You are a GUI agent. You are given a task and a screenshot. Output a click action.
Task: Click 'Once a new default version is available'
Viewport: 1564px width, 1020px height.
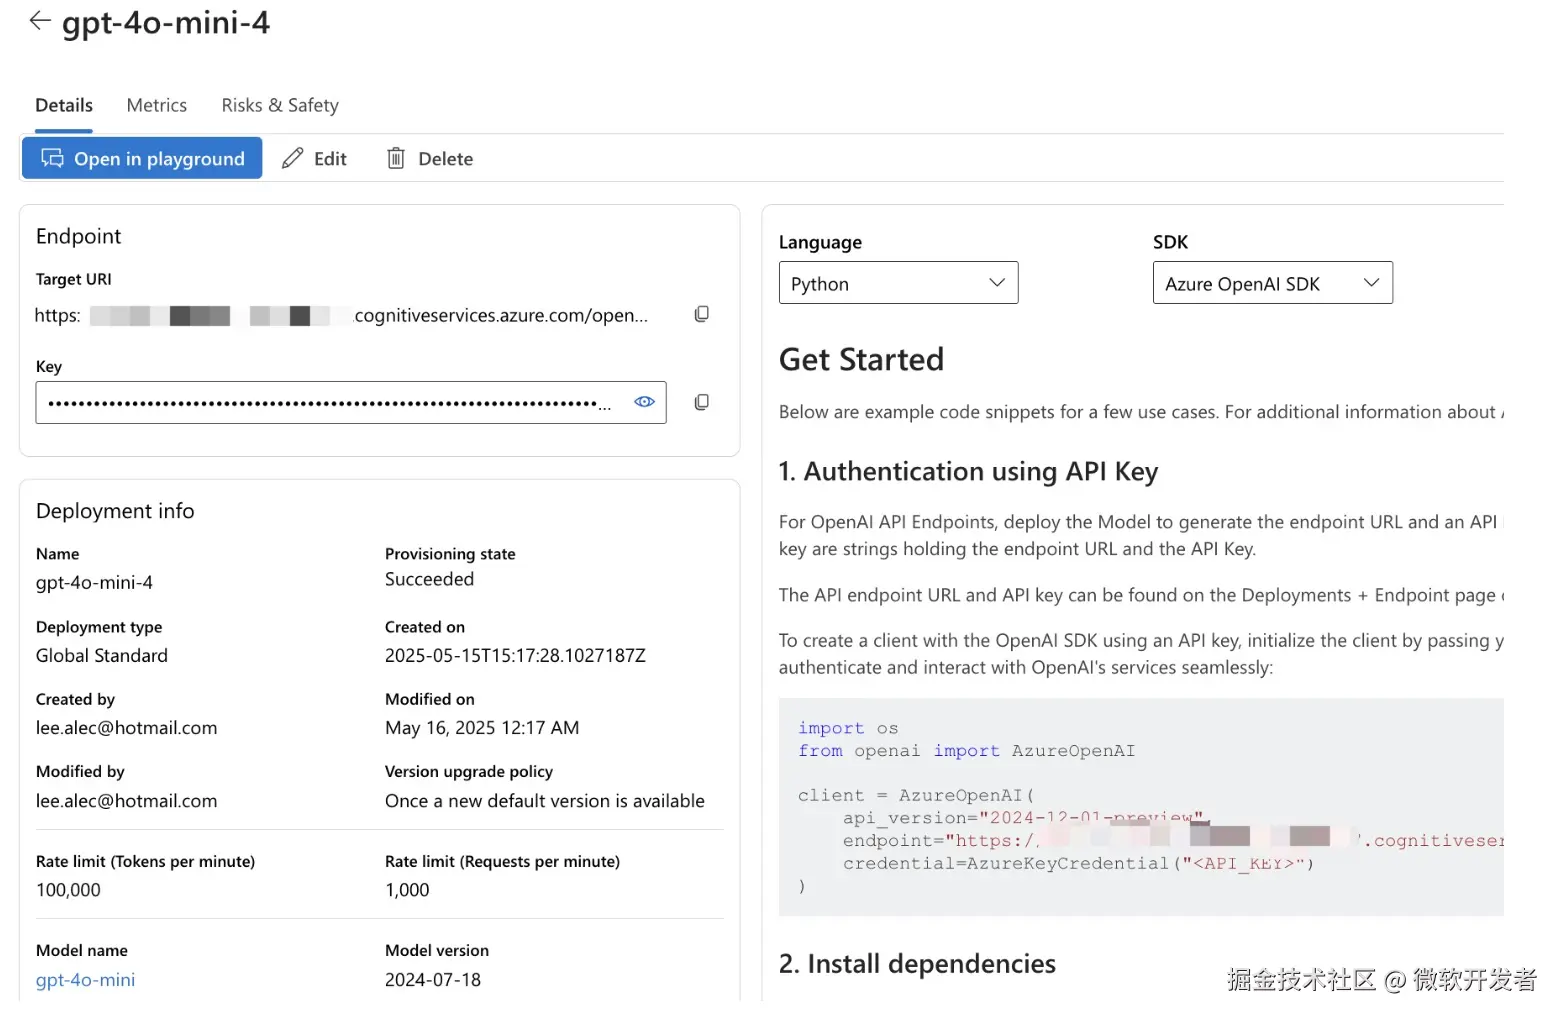tap(545, 801)
